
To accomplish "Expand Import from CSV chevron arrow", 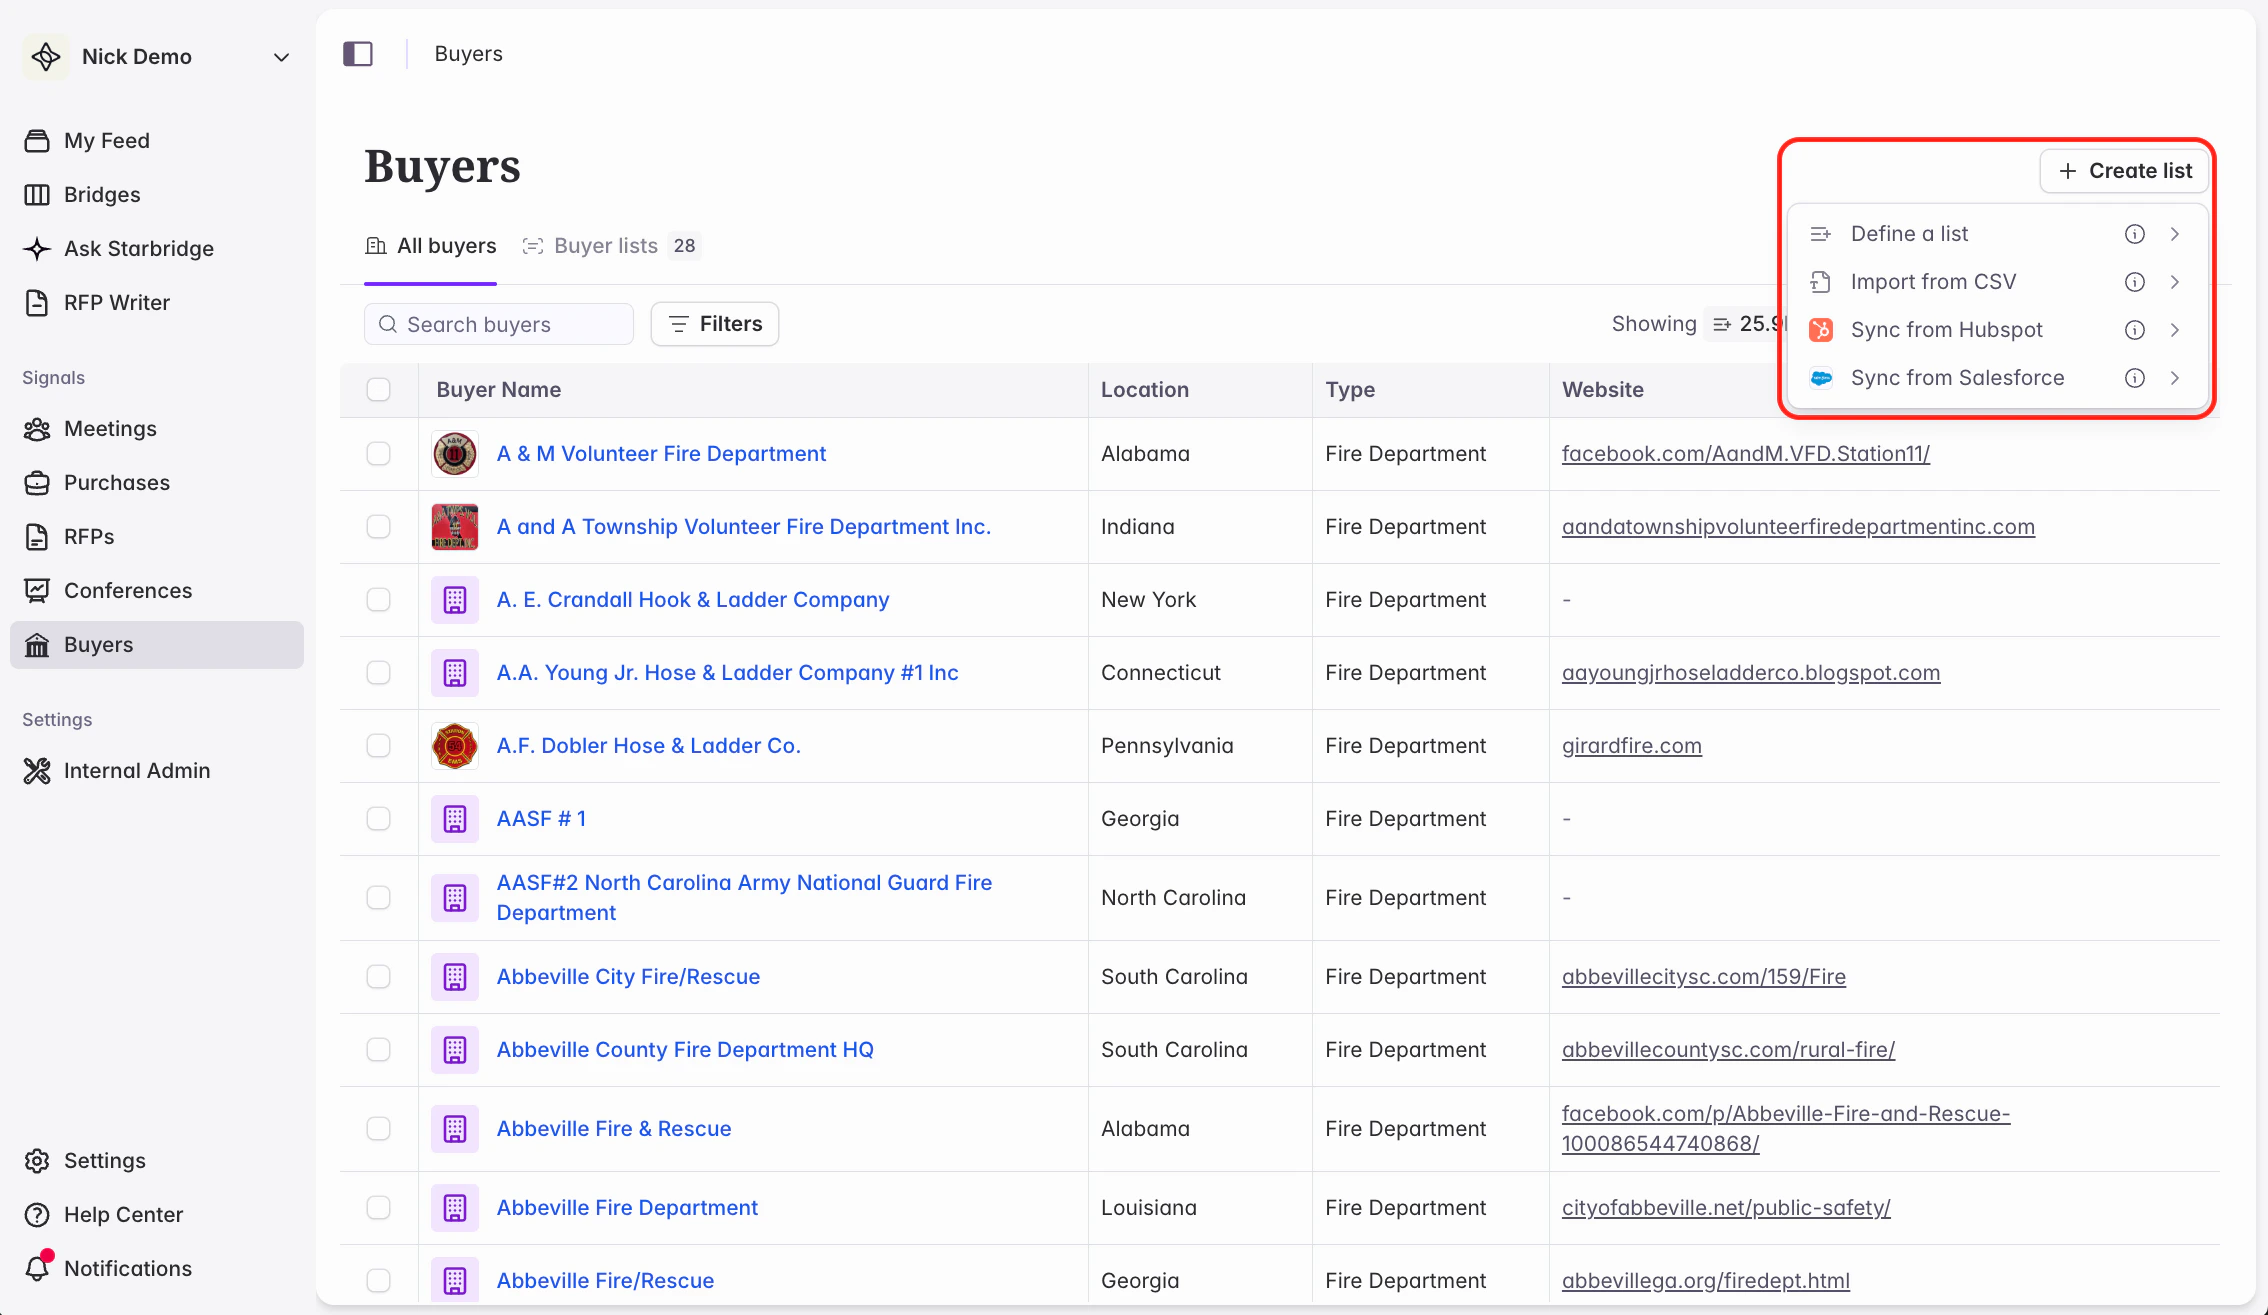I will pos(2174,282).
